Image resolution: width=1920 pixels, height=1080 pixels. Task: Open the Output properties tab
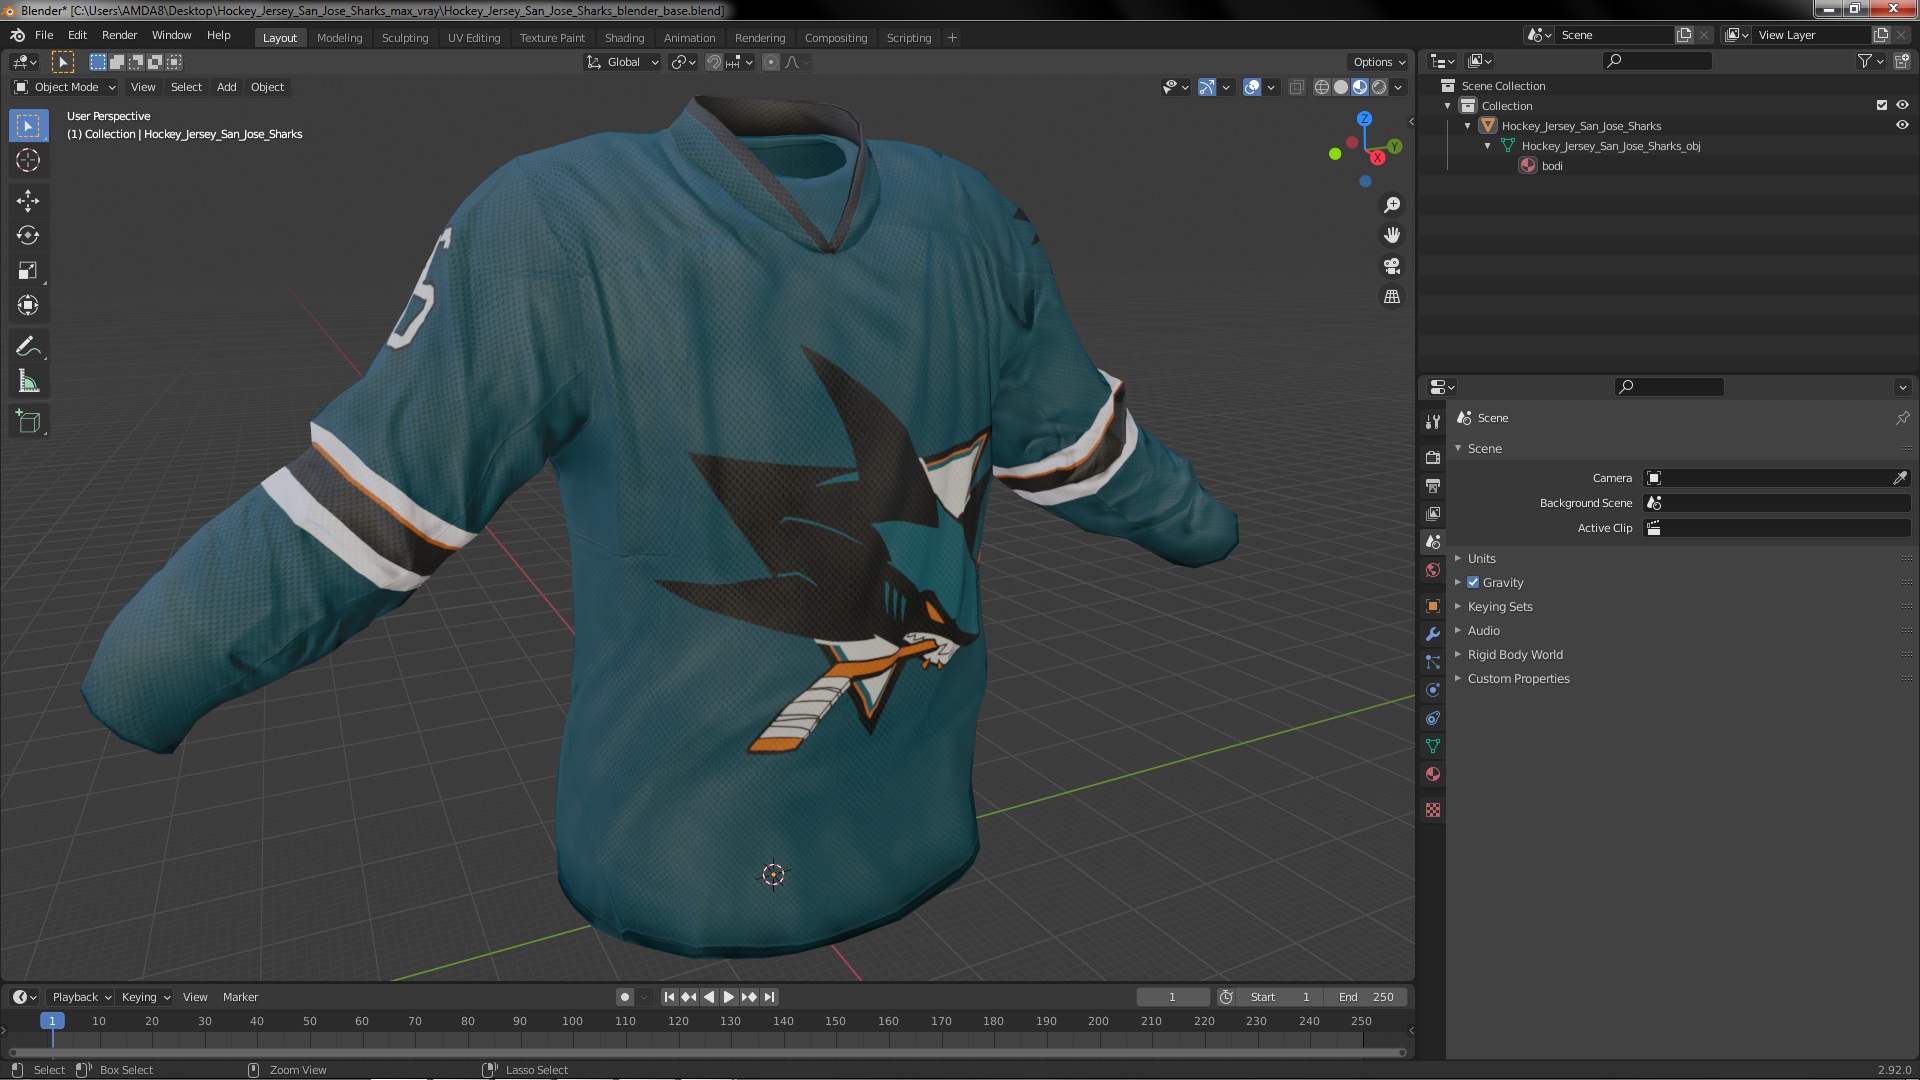pos(1433,485)
